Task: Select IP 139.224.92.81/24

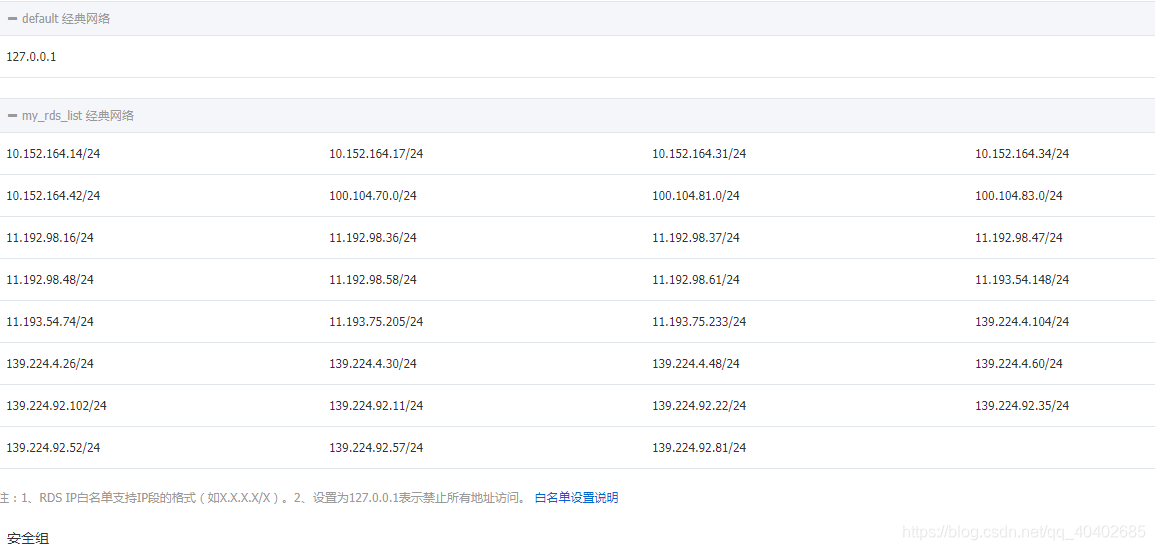Action: tap(699, 448)
